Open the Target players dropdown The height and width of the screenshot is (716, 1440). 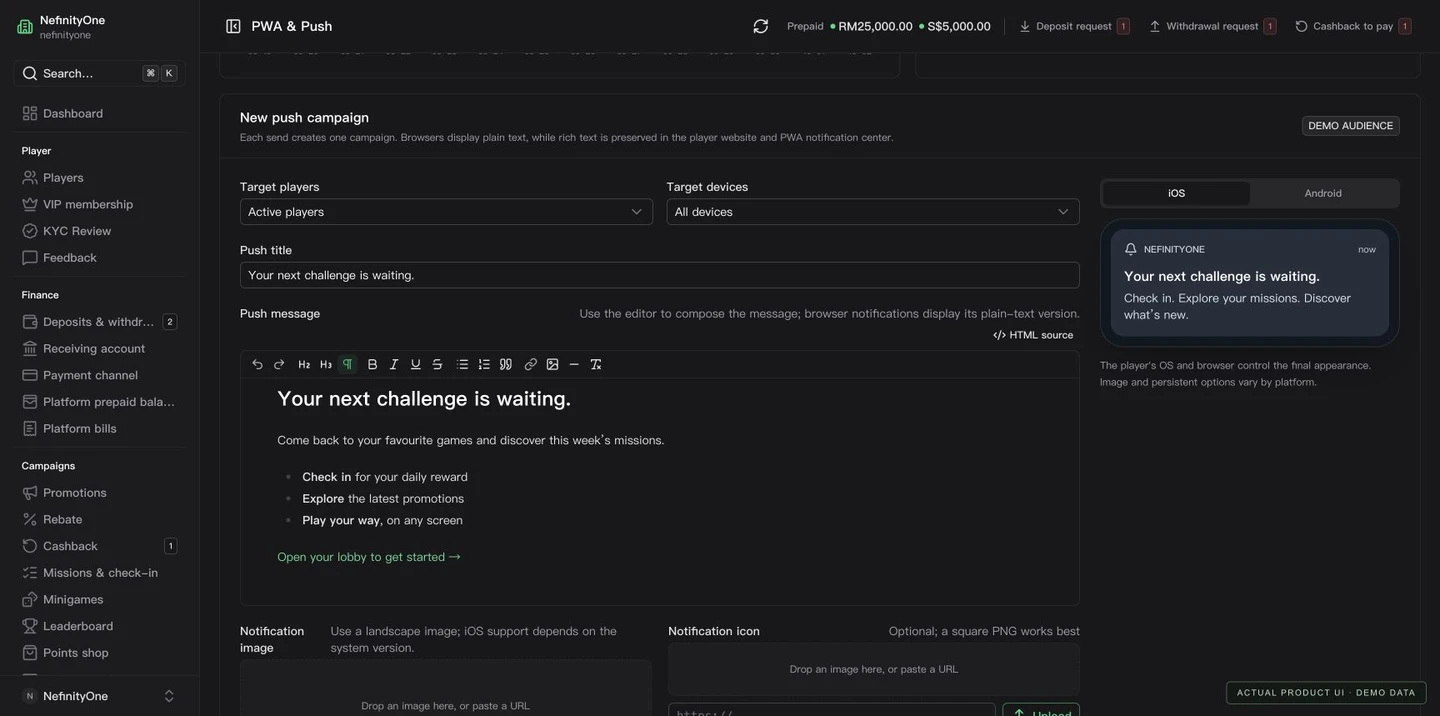click(x=446, y=212)
